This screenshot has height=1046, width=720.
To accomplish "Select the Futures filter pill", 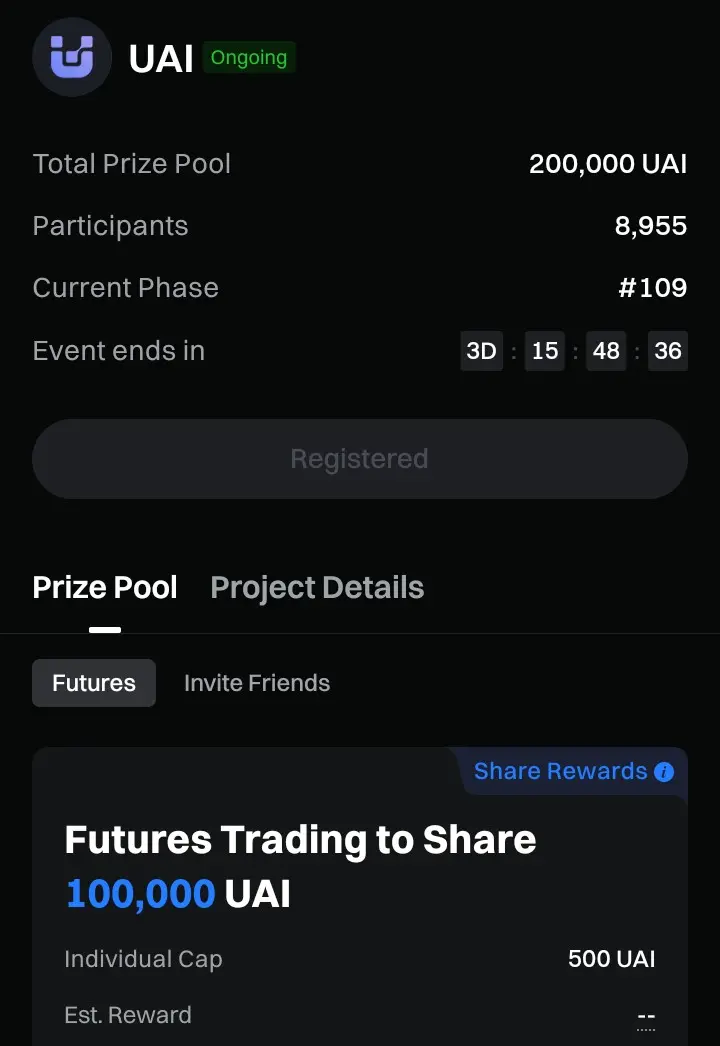I will 94,683.
